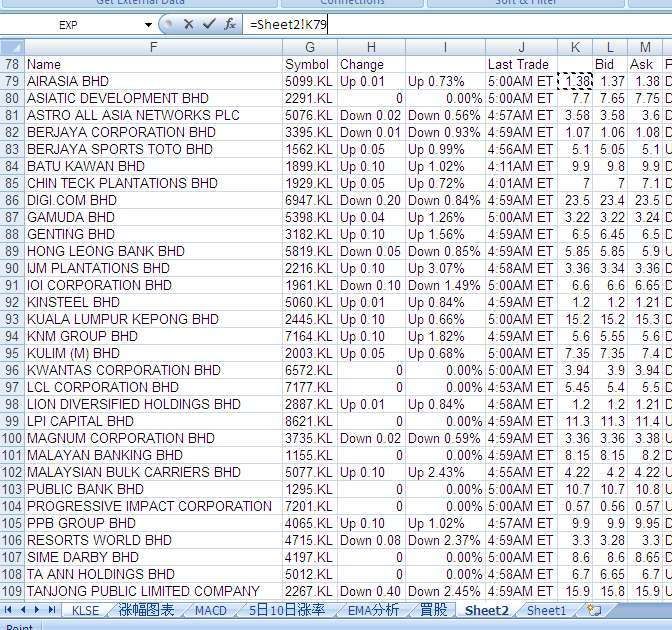The height and width of the screenshot is (630, 672).
Task: Confirm the formula with the checkmark icon
Action: [209, 24]
